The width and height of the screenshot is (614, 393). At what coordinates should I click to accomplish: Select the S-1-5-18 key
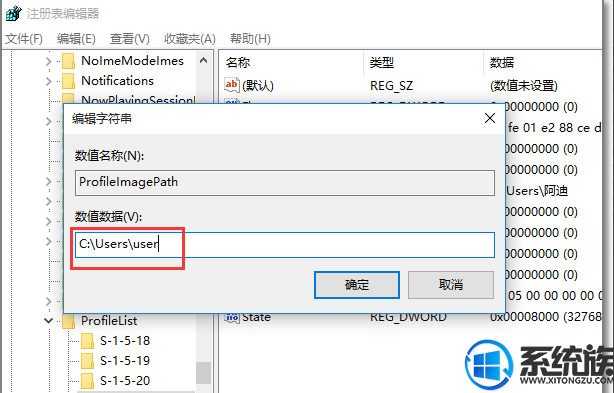pos(125,341)
